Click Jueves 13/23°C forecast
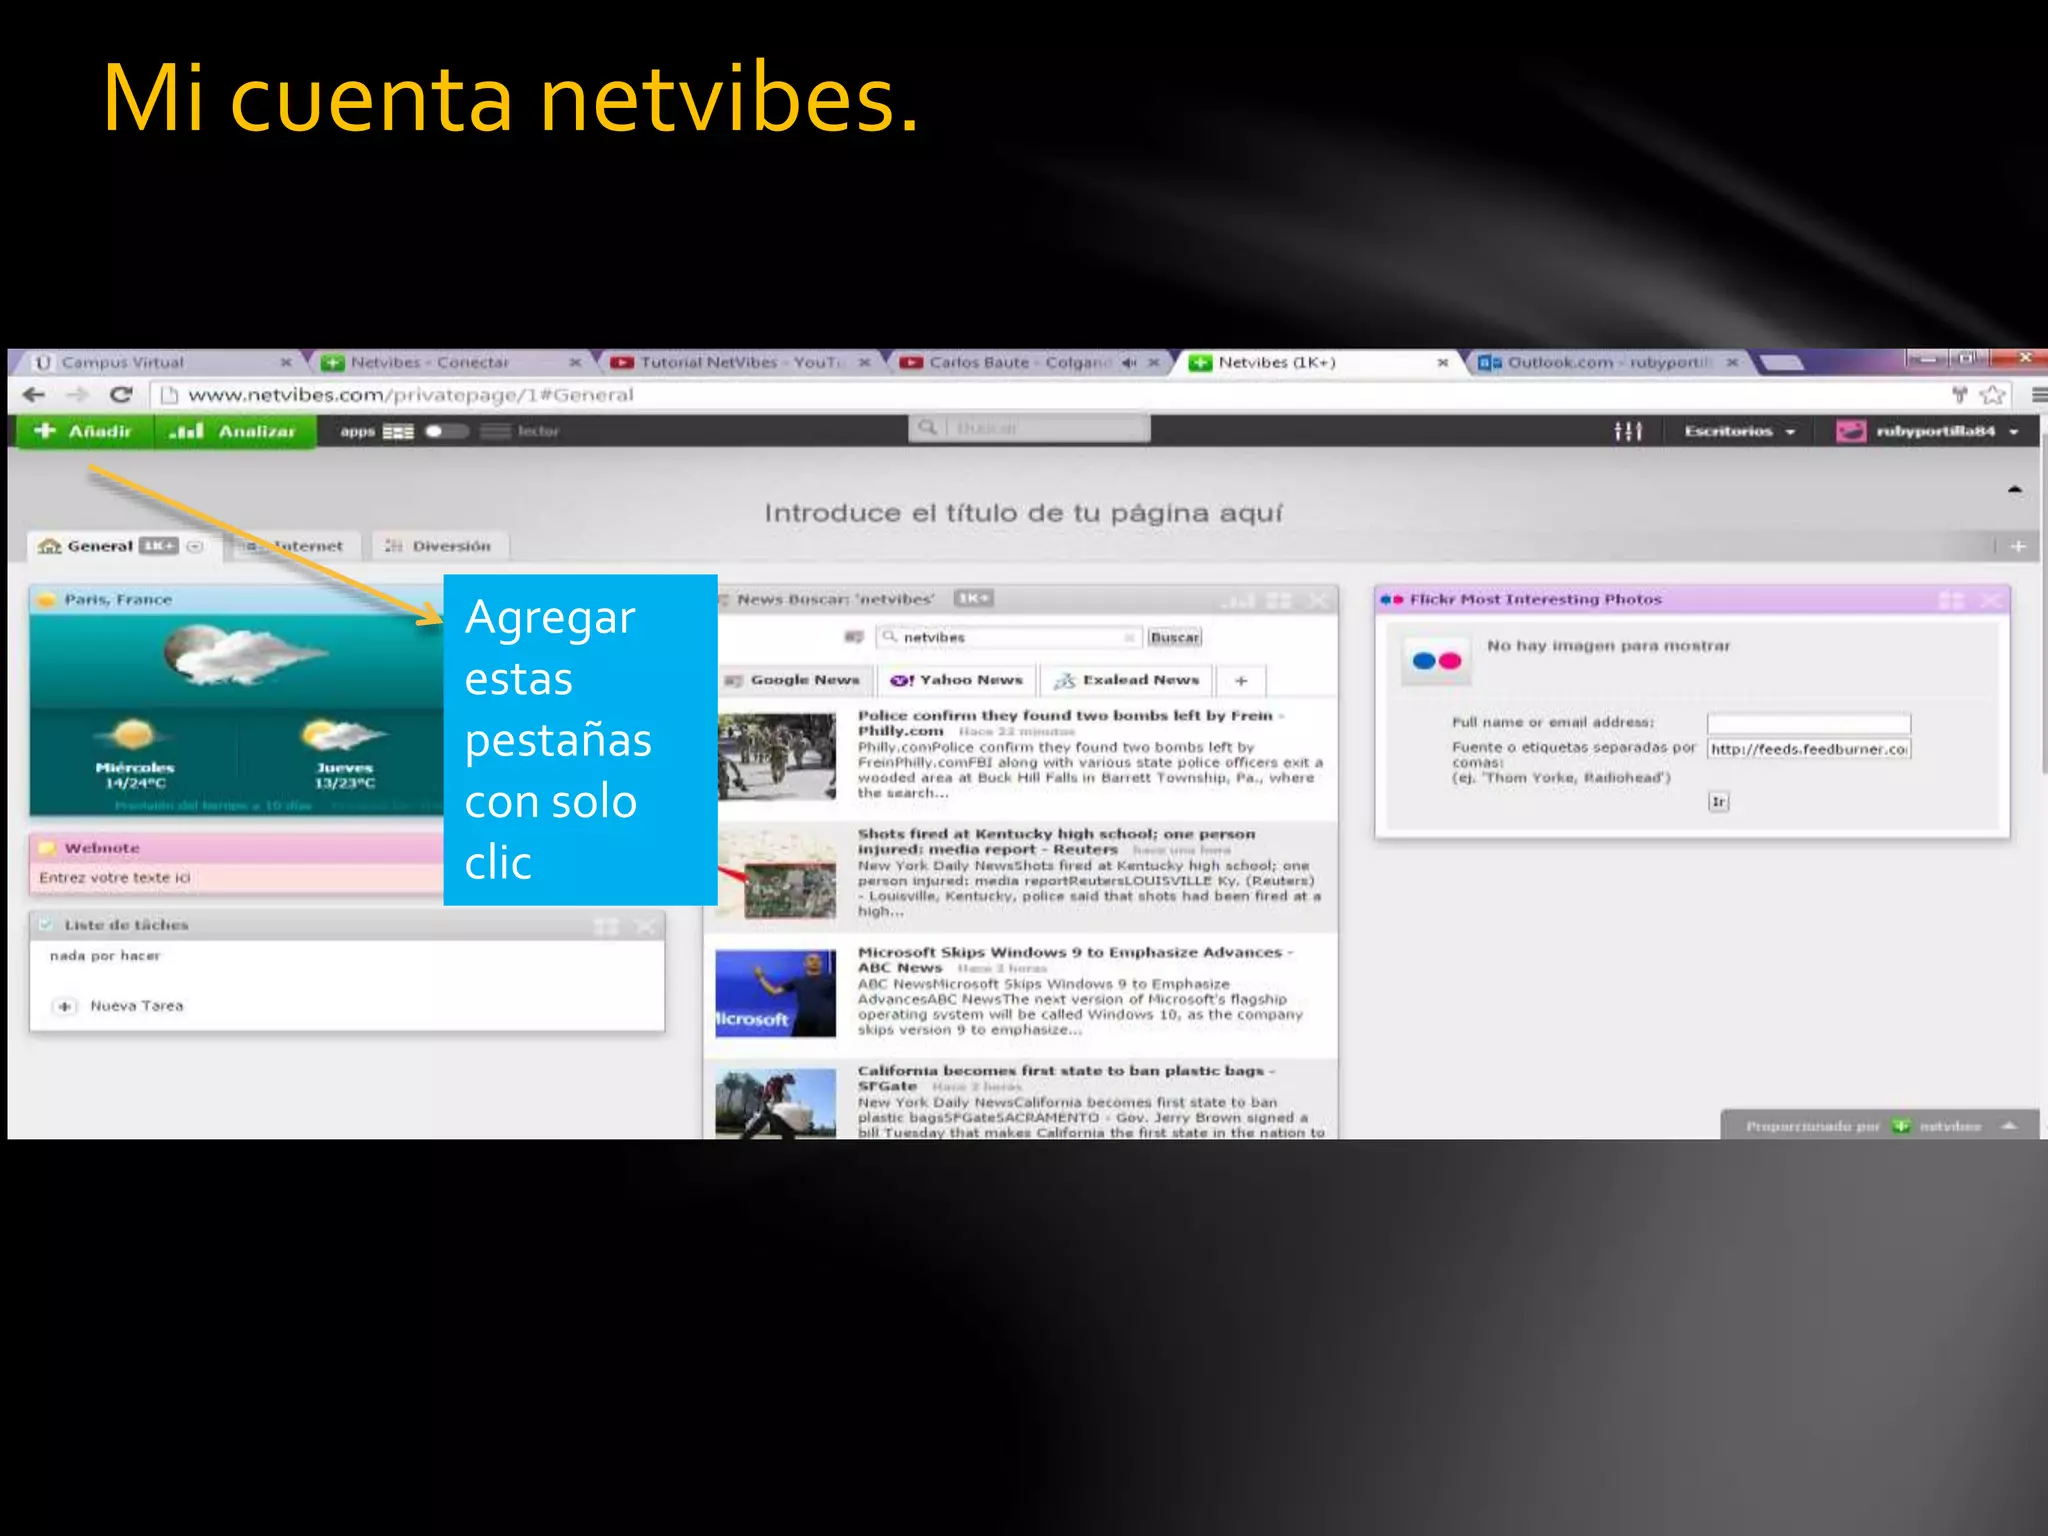 coord(344,753)
